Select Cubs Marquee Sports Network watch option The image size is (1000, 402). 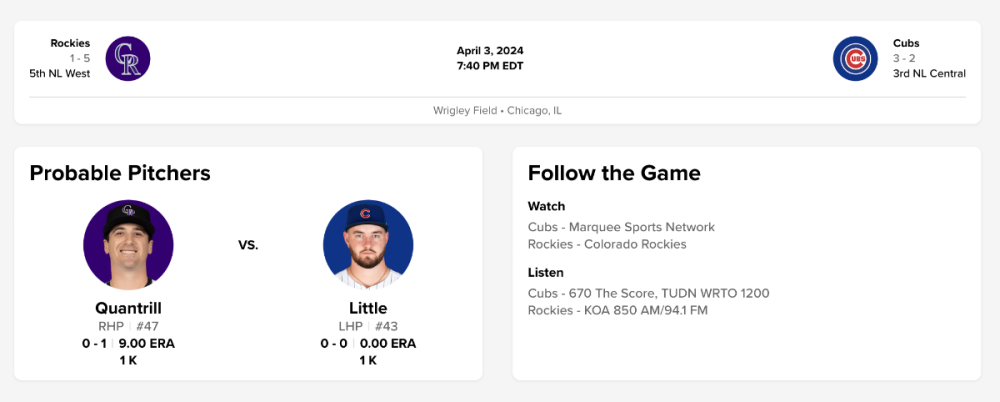[x=621, y=227]
